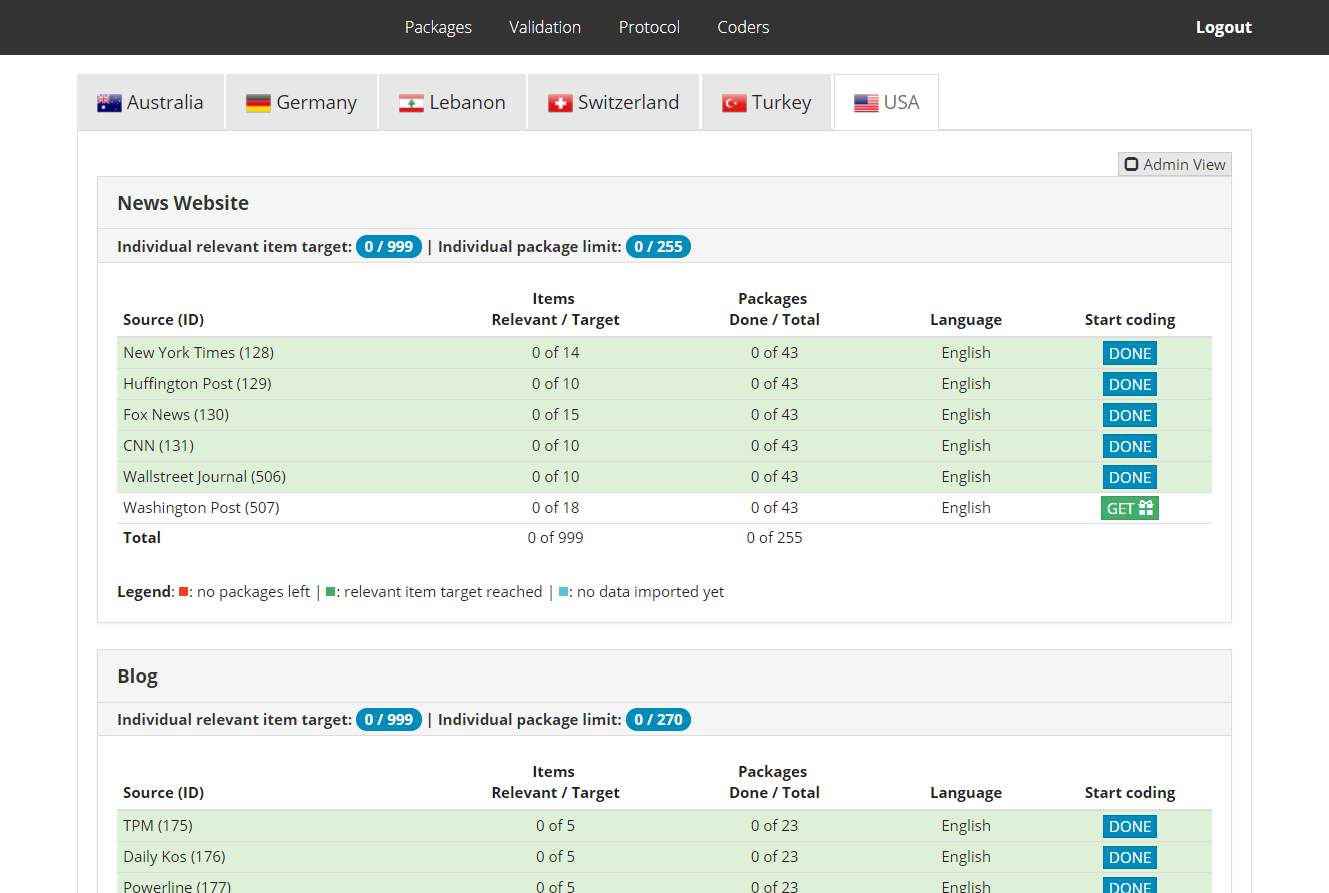
Task: Click DONE button for TPM
Action: coord(1130,826)
